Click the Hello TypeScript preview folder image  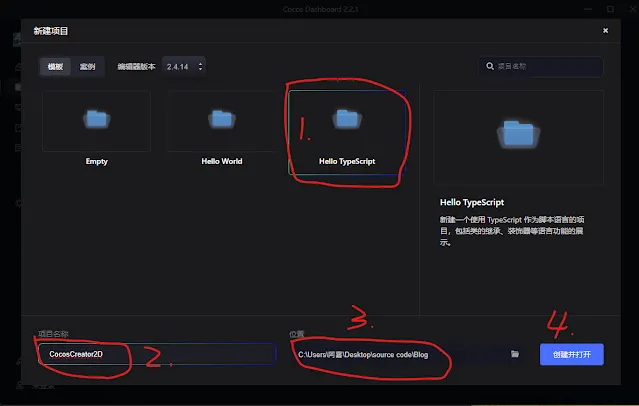pyautogui.click(x=518, y=137)
